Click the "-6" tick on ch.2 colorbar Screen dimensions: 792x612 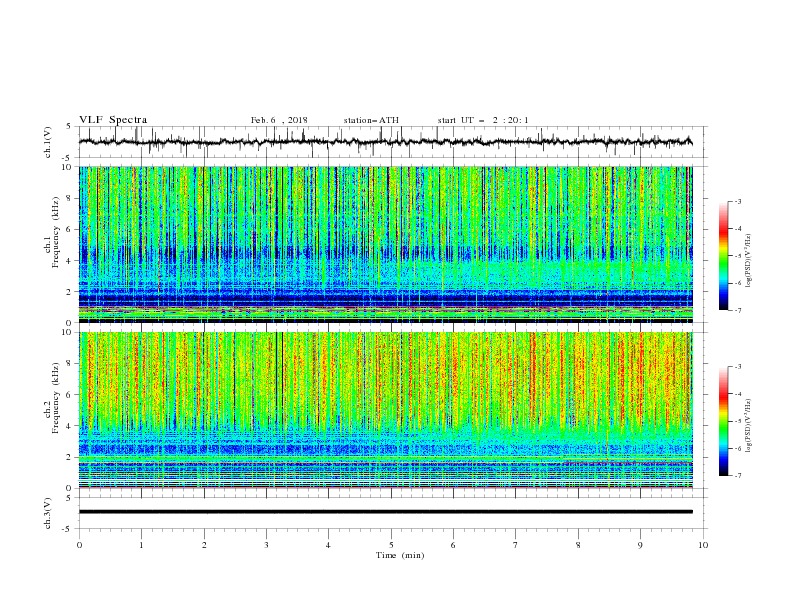point(738,448)
